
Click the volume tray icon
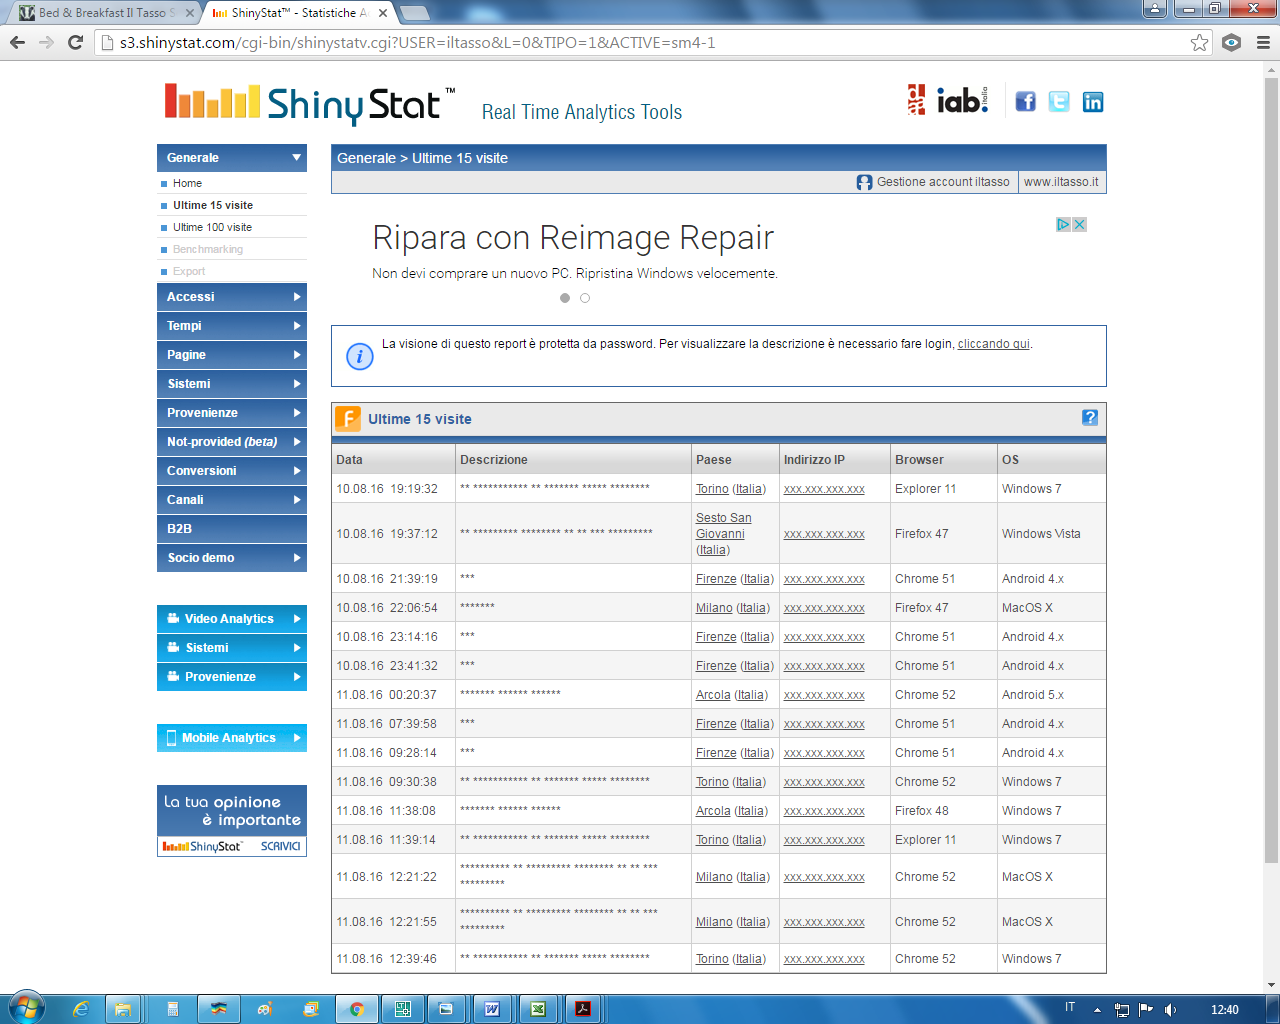tap(1170, 1010)
